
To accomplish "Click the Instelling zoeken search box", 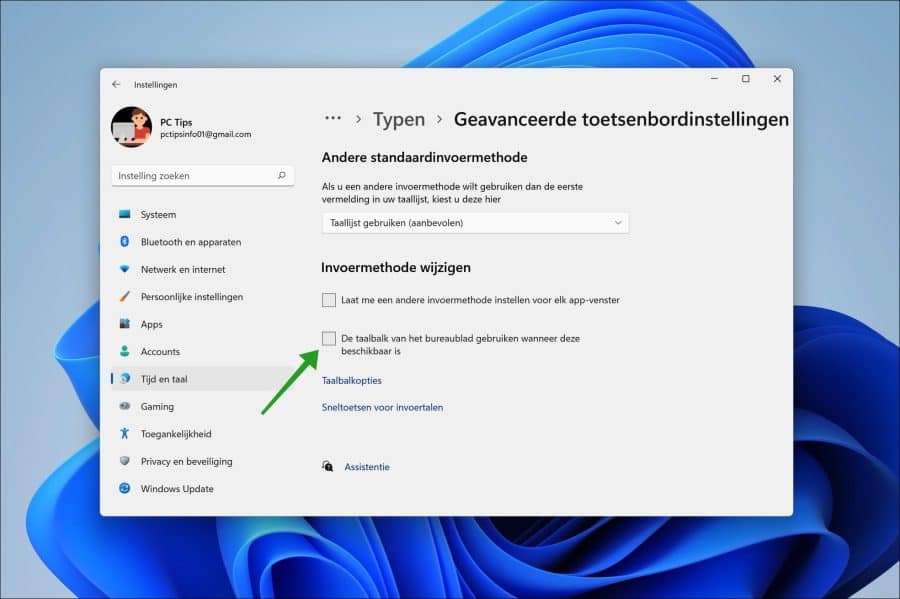I will pos(203,176).
